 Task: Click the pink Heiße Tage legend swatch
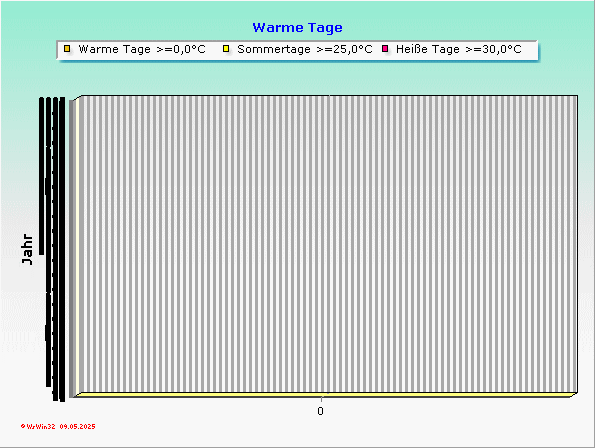point(385,49)
